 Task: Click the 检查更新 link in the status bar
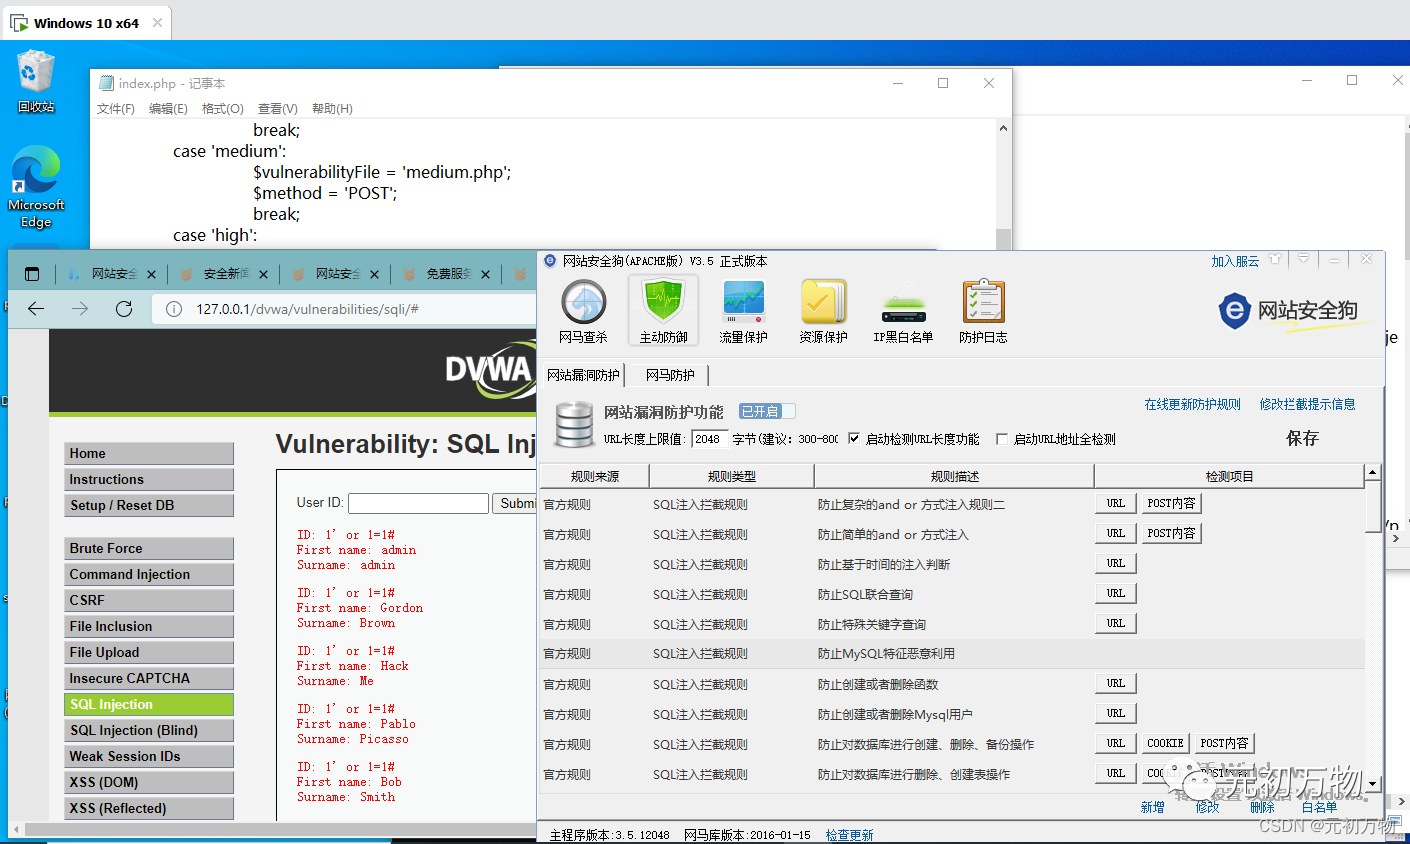[x=849, y=835]
